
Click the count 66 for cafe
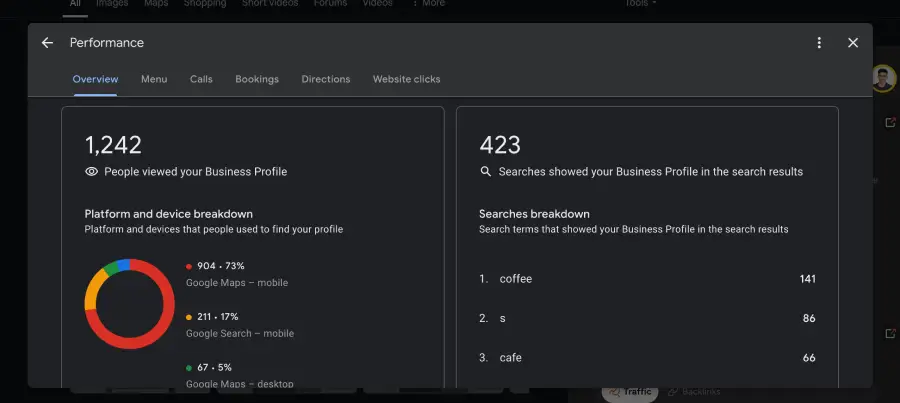tap(809, 358)
